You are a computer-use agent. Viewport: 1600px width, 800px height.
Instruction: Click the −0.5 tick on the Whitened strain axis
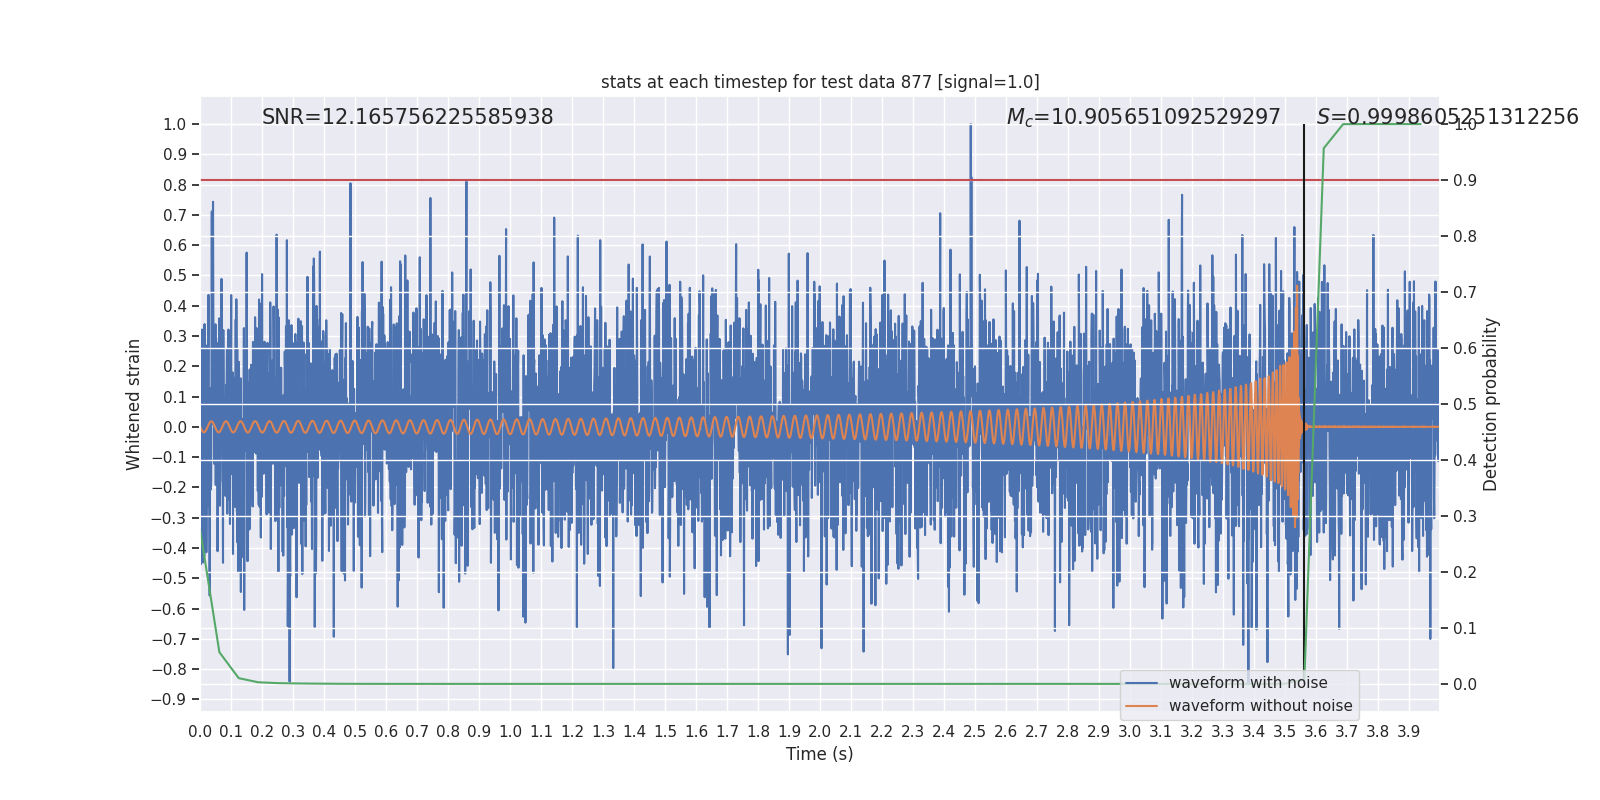click(x=169, y=579)
